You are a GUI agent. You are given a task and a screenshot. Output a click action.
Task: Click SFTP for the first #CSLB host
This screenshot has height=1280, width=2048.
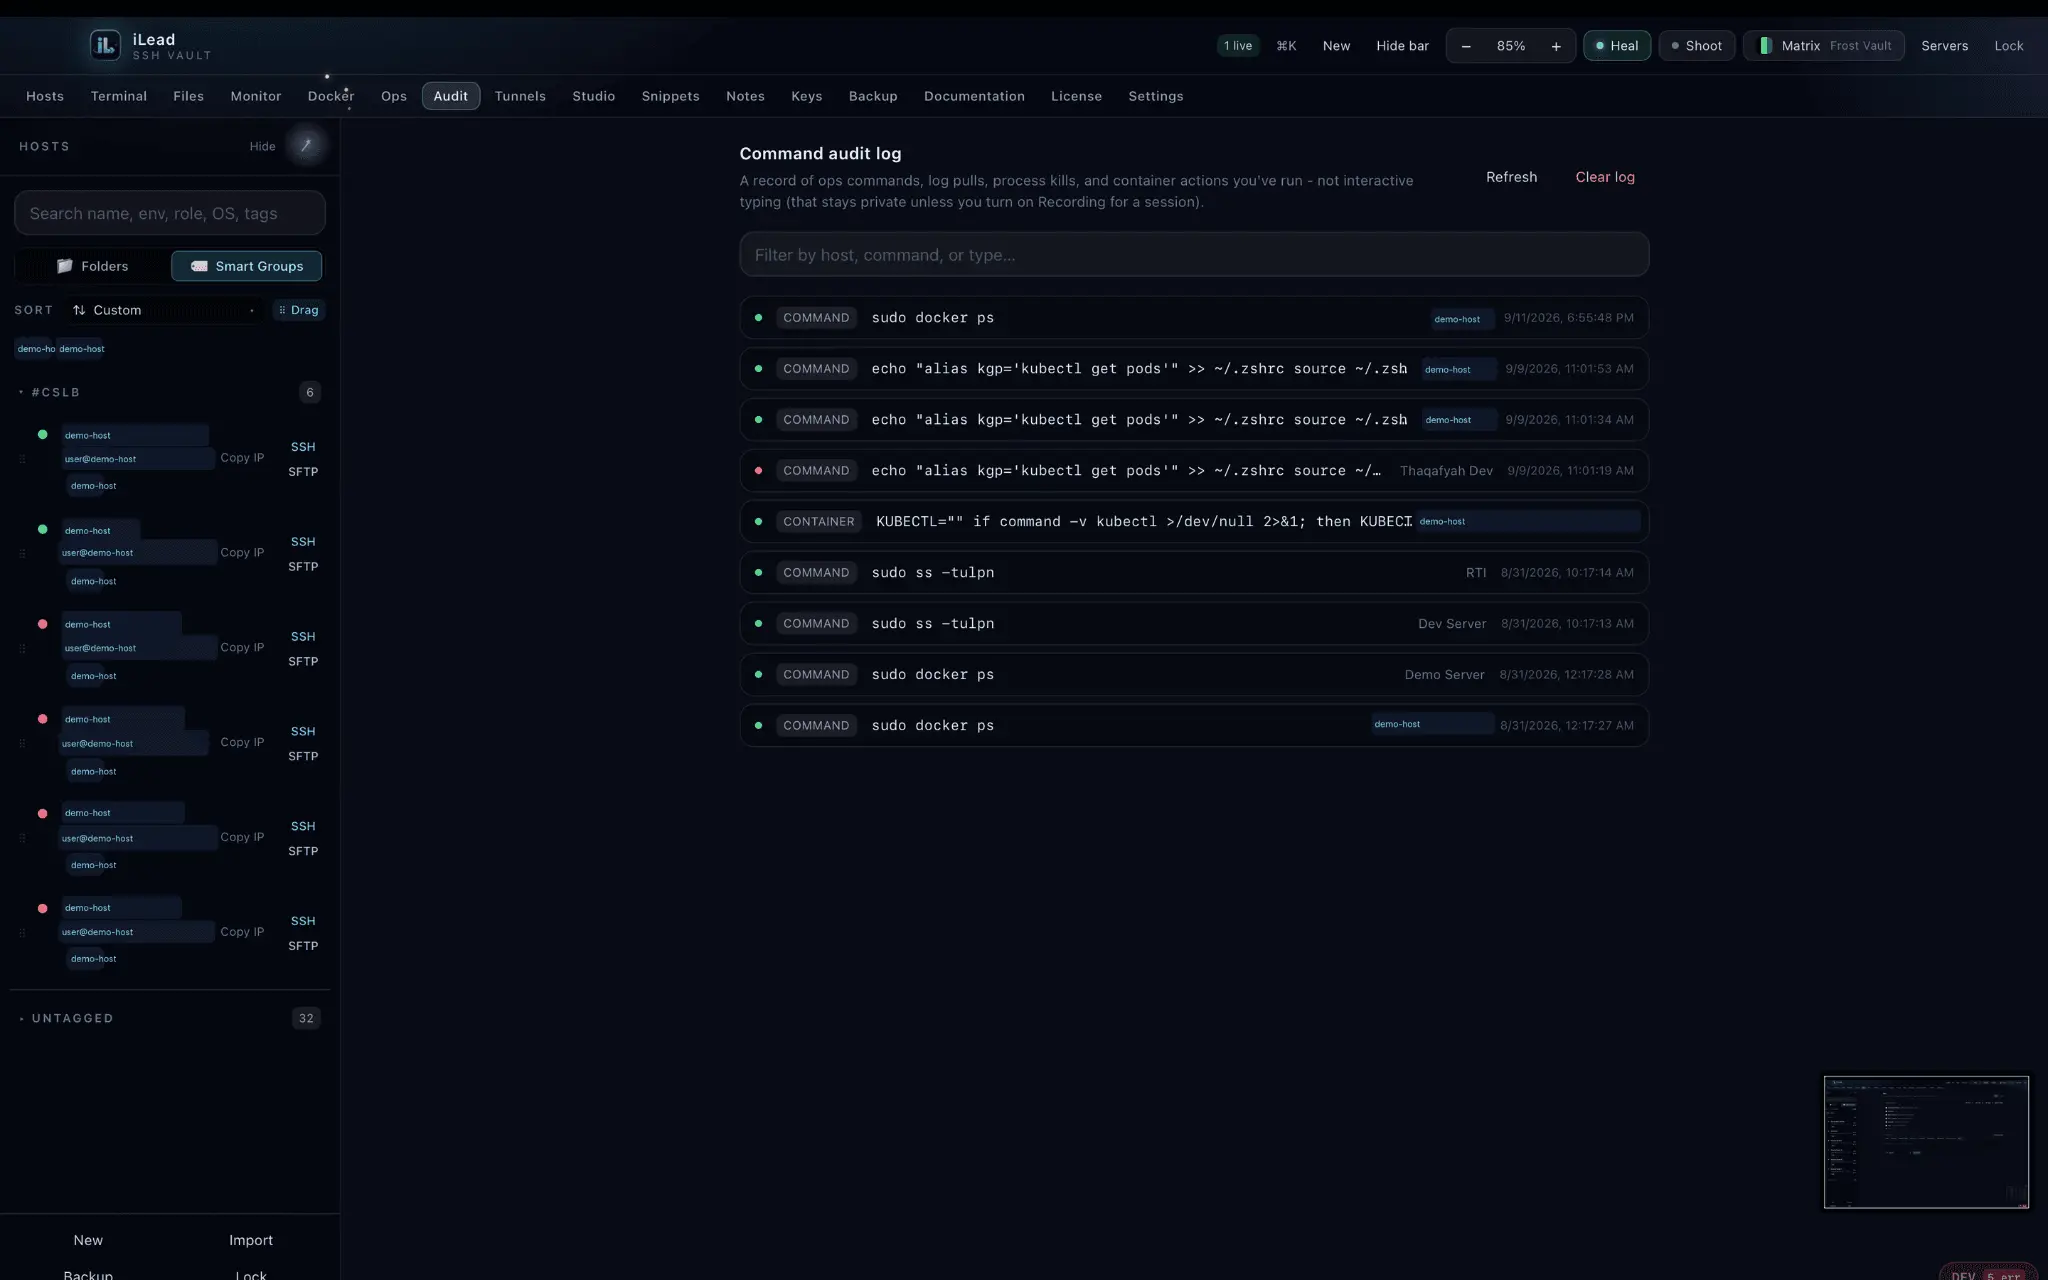303,472
